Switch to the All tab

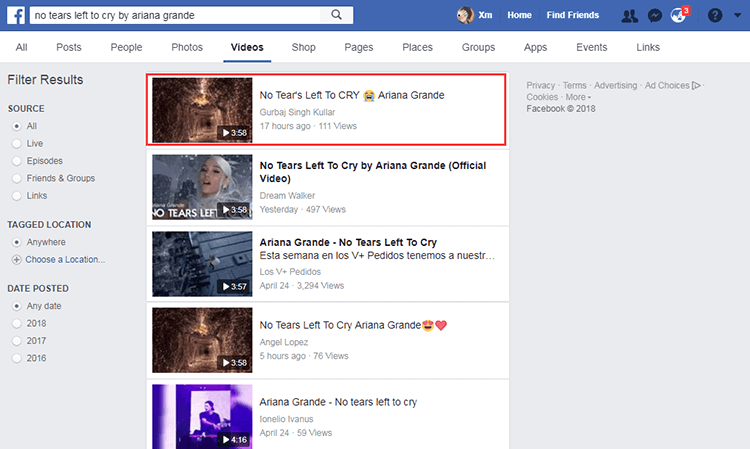(x=22, y=47)
